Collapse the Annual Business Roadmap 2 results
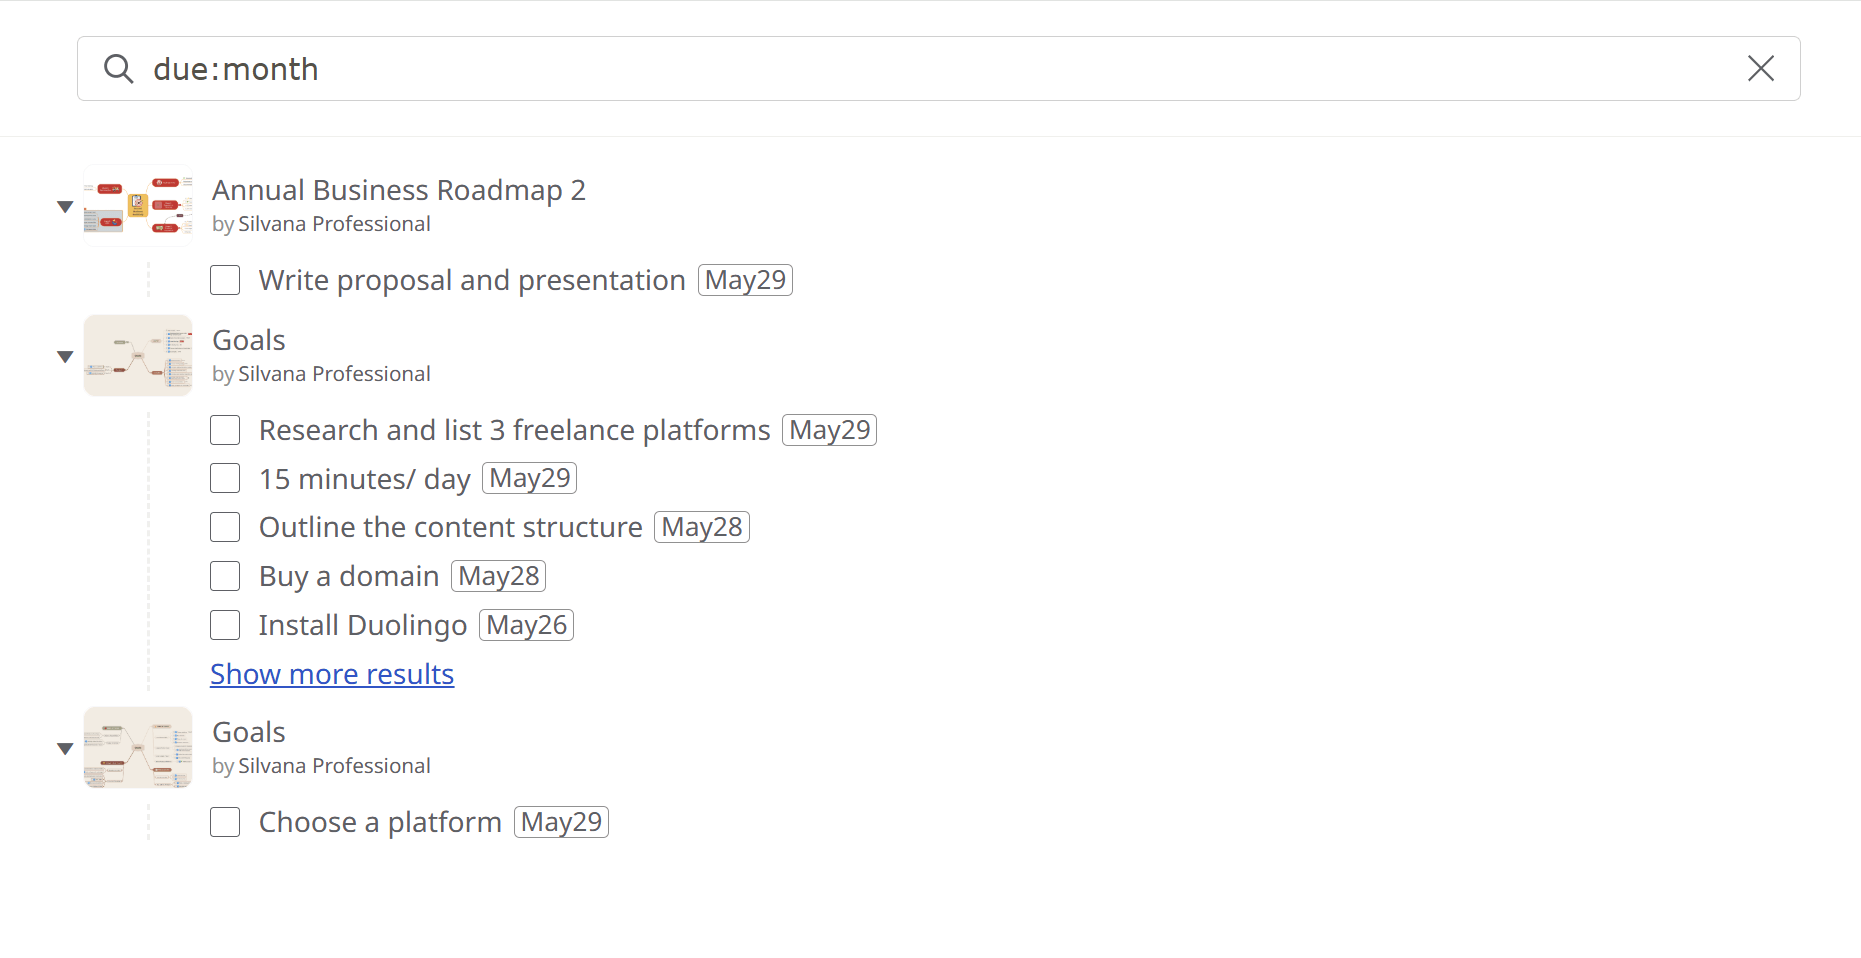The image size is (1861, 958). tap(65, 207)
